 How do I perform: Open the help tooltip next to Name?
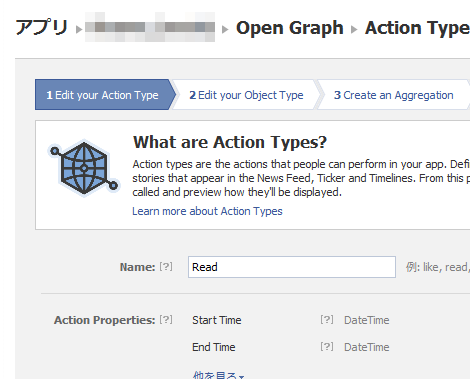(x=166, y=266)
